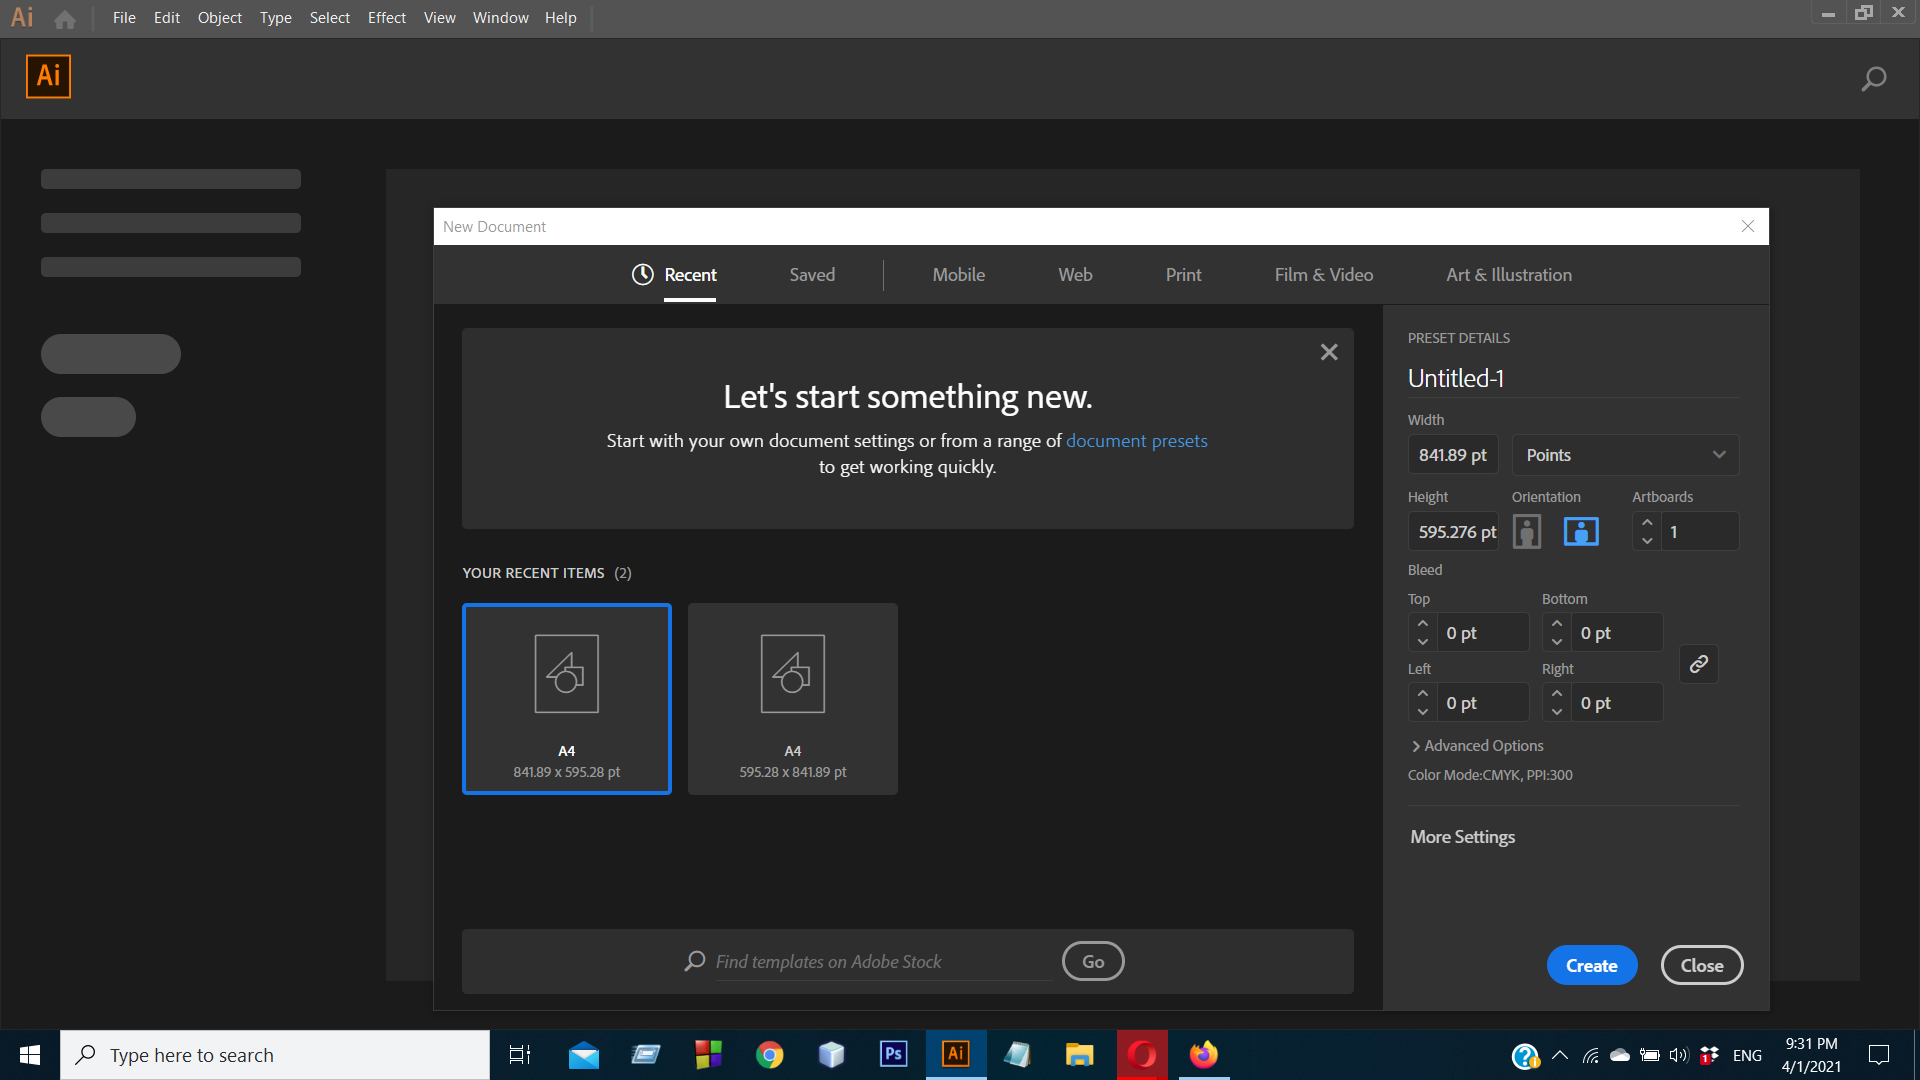Select the A4 595.28 x 841.89 pt preset
Viewport: 1920px width, 1080px height.
pyautogui.click(x=793, y=699)
